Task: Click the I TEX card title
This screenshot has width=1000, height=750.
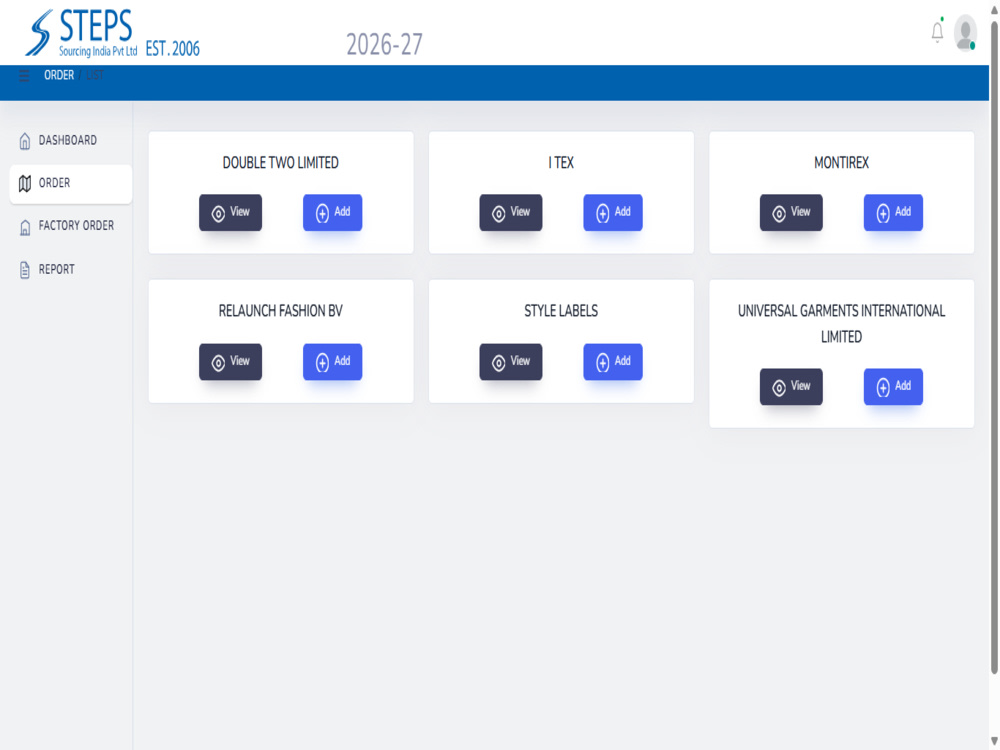Action: click(x=561, y=163)
